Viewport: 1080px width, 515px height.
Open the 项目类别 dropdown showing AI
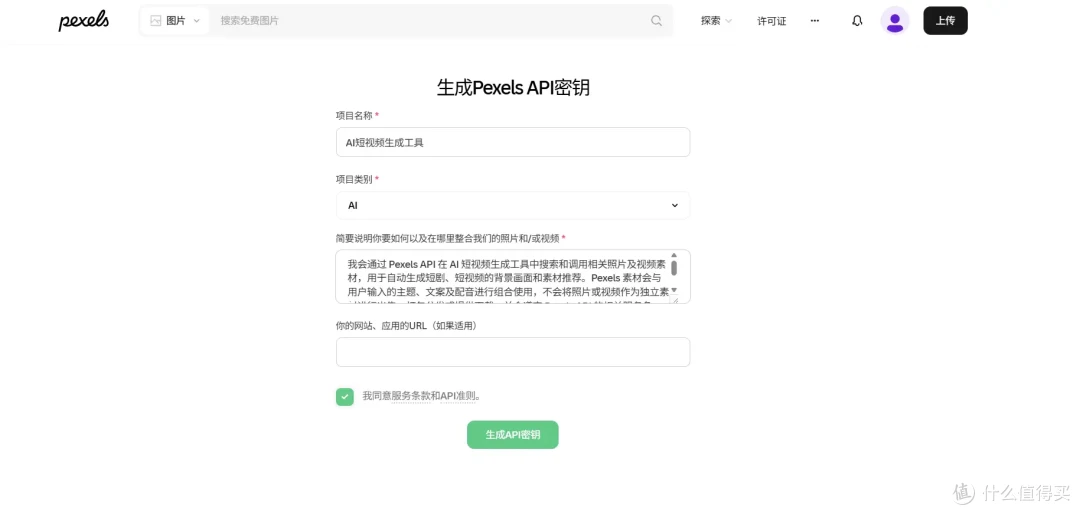(x=513, y=205)
